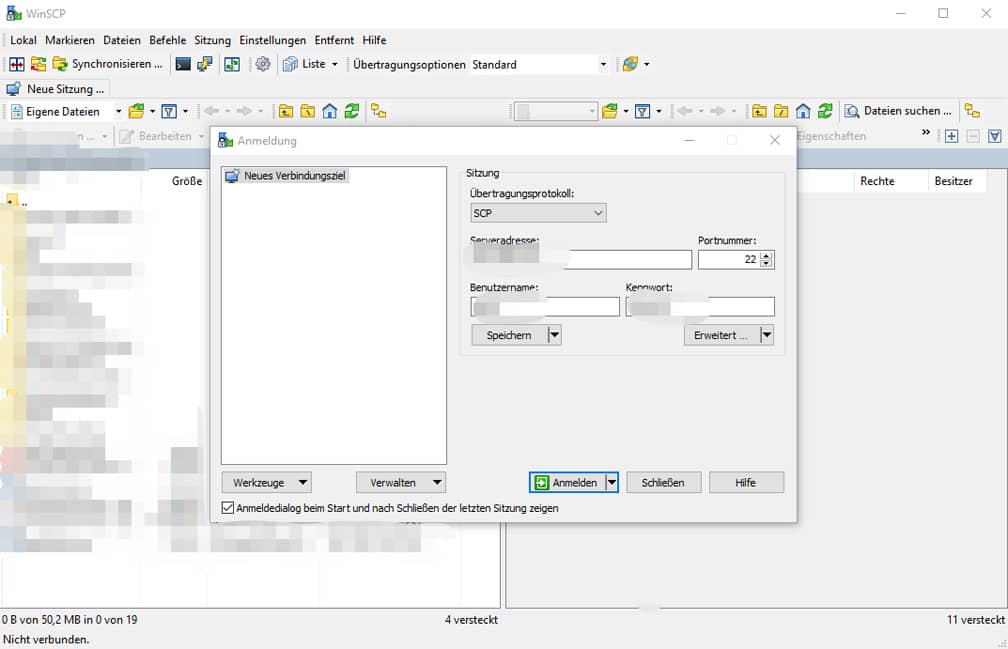1008x649 pixels.
Task: Click the Open in PuTTY icon
Action: coord(205,64)
